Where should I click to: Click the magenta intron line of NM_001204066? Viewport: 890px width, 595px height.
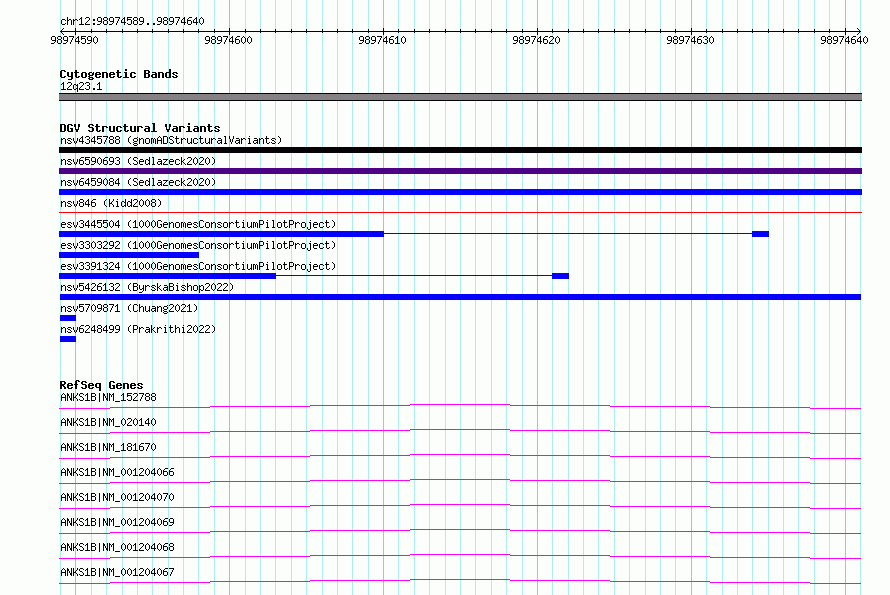coord(460,481)
